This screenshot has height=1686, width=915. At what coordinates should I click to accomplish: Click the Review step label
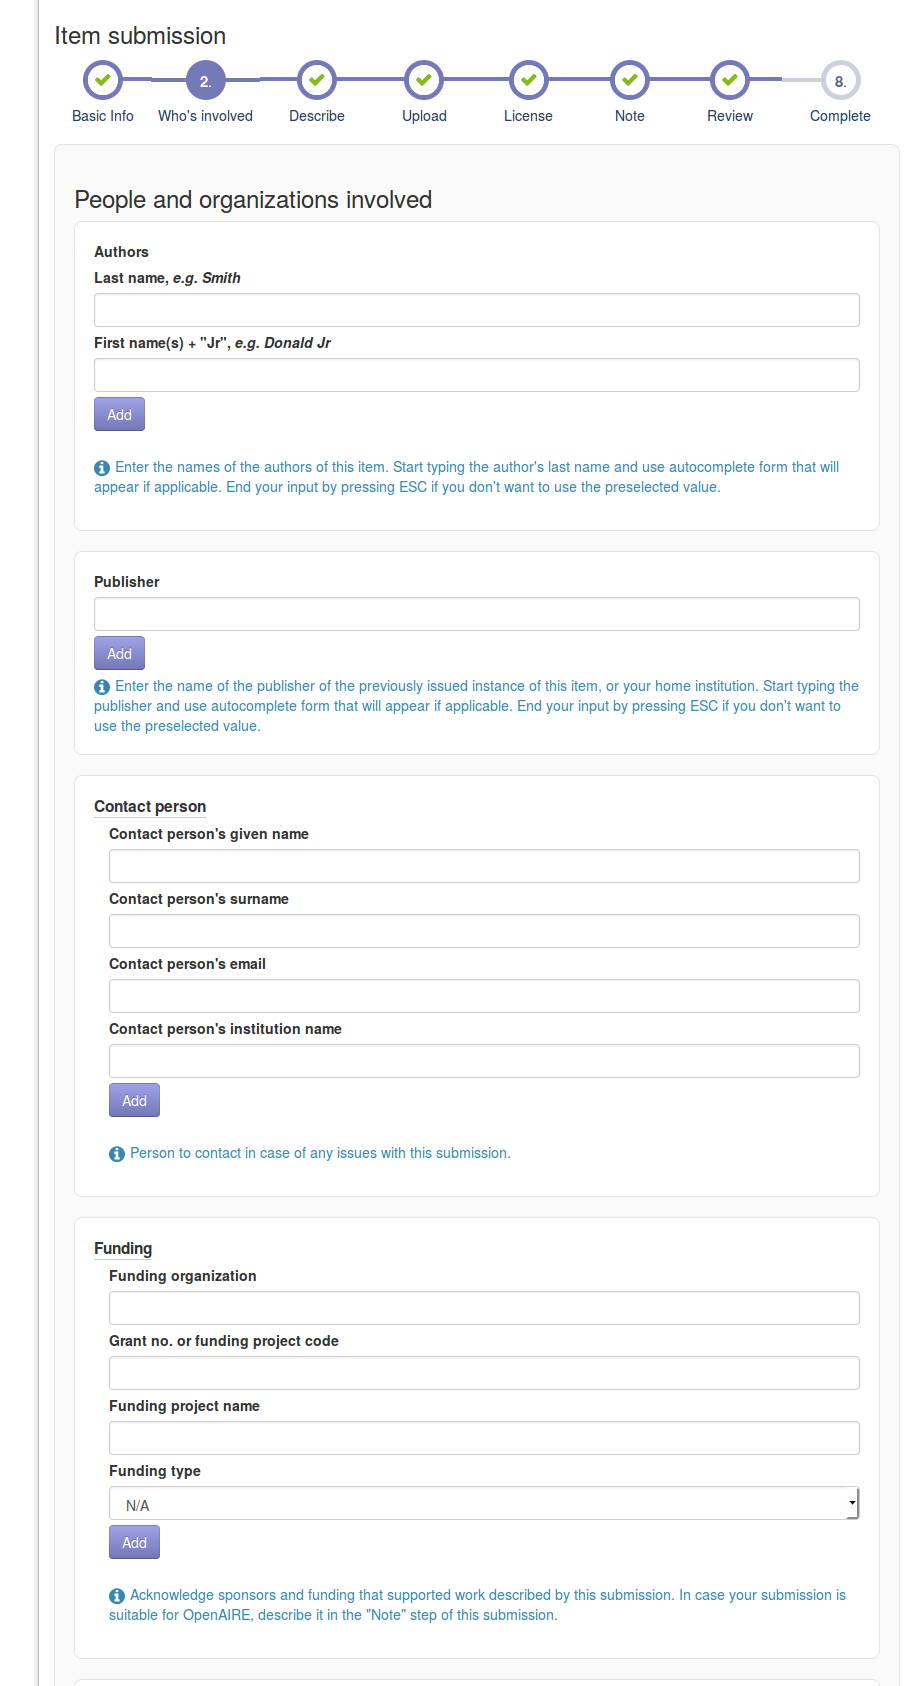(x=730, y=116)
